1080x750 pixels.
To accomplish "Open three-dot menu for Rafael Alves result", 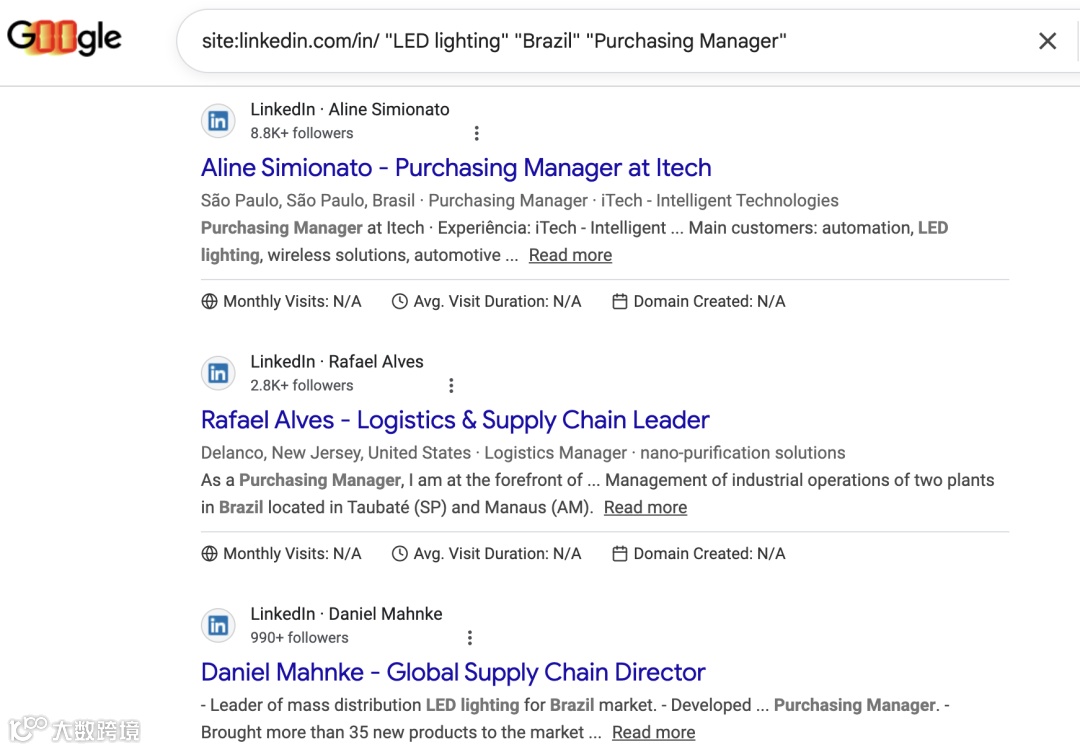I will point(451,385).
